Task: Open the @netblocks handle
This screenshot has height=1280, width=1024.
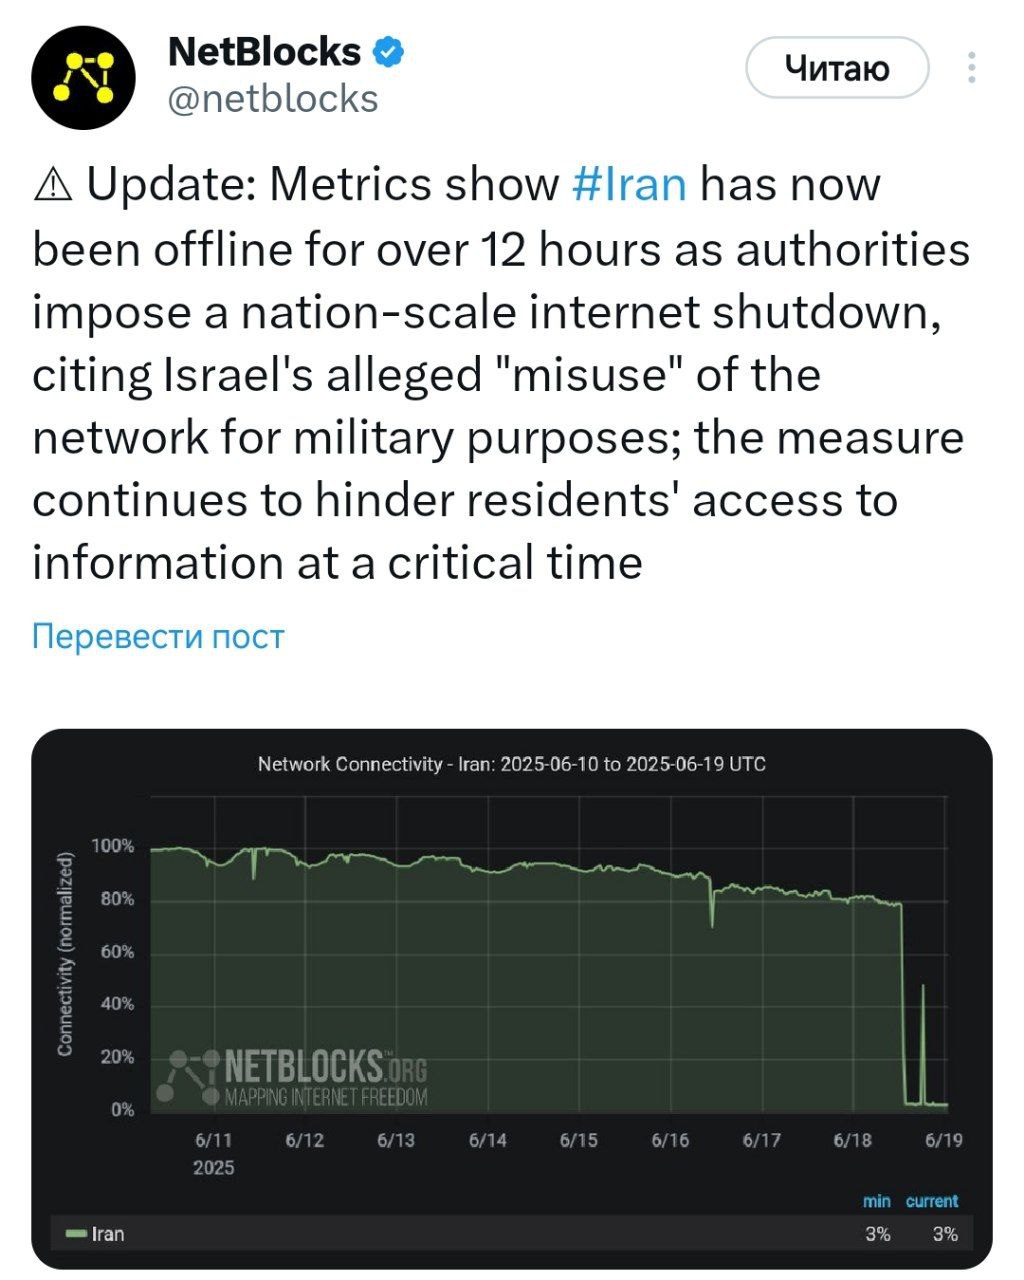Action: (x=273, y=99)
